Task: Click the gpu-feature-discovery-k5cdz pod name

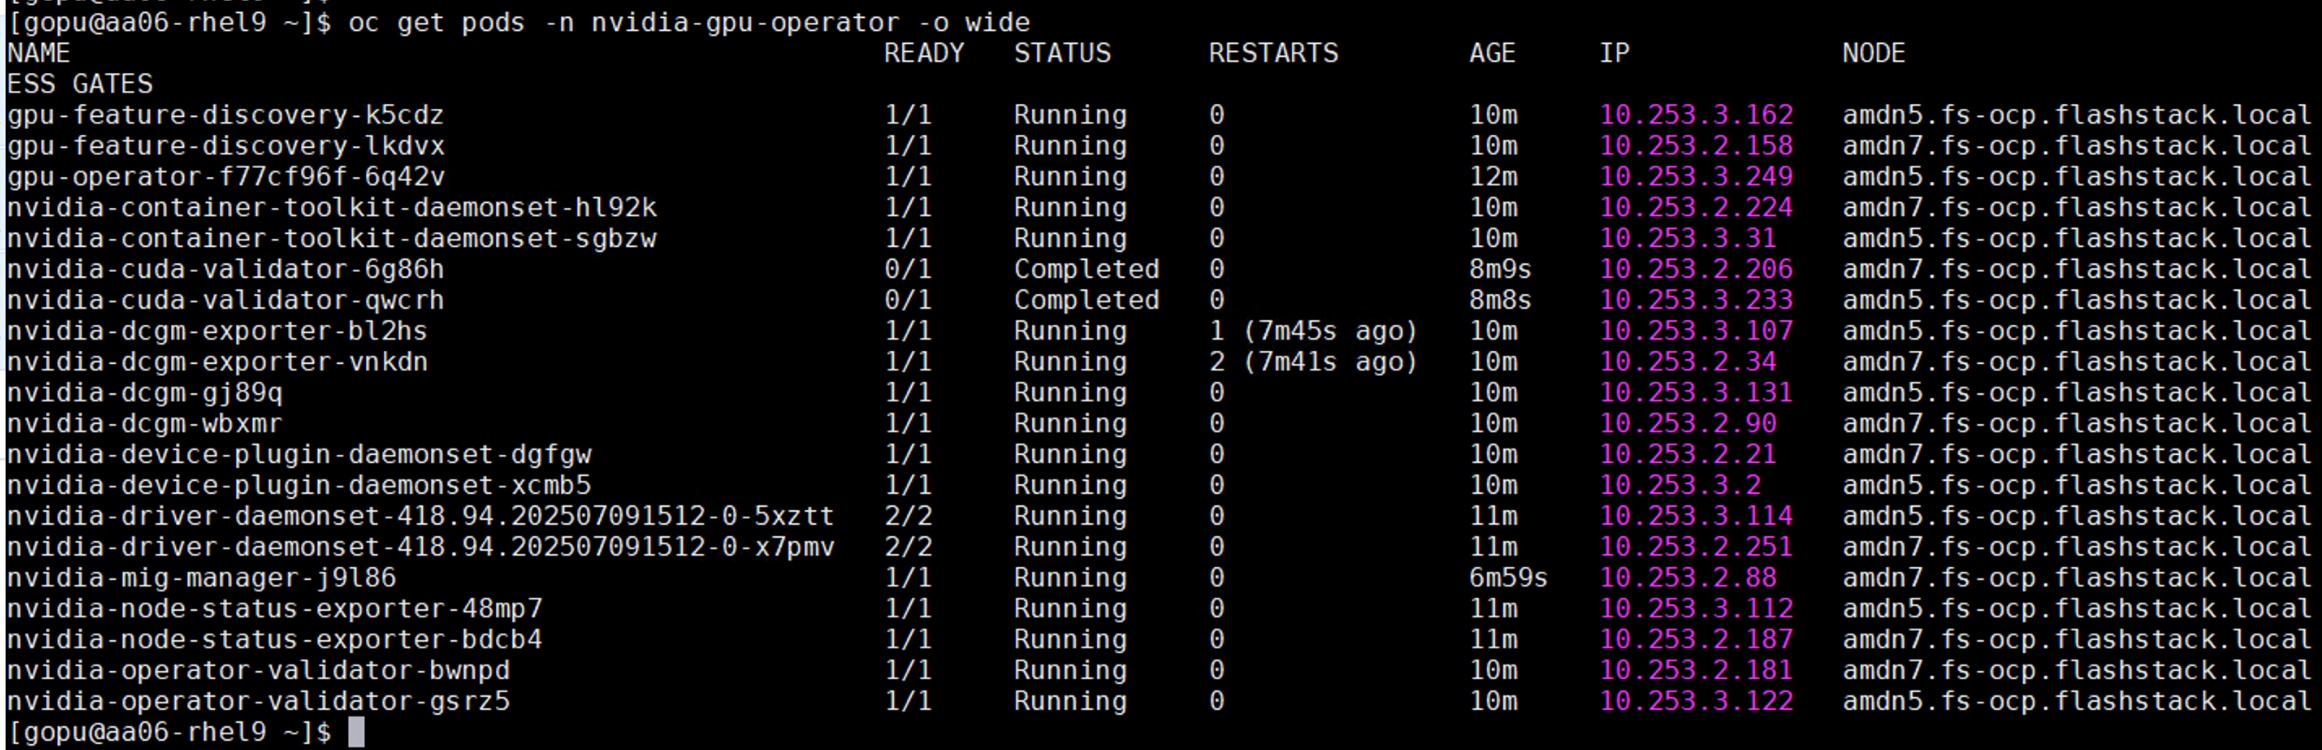Action: point(225,115)
